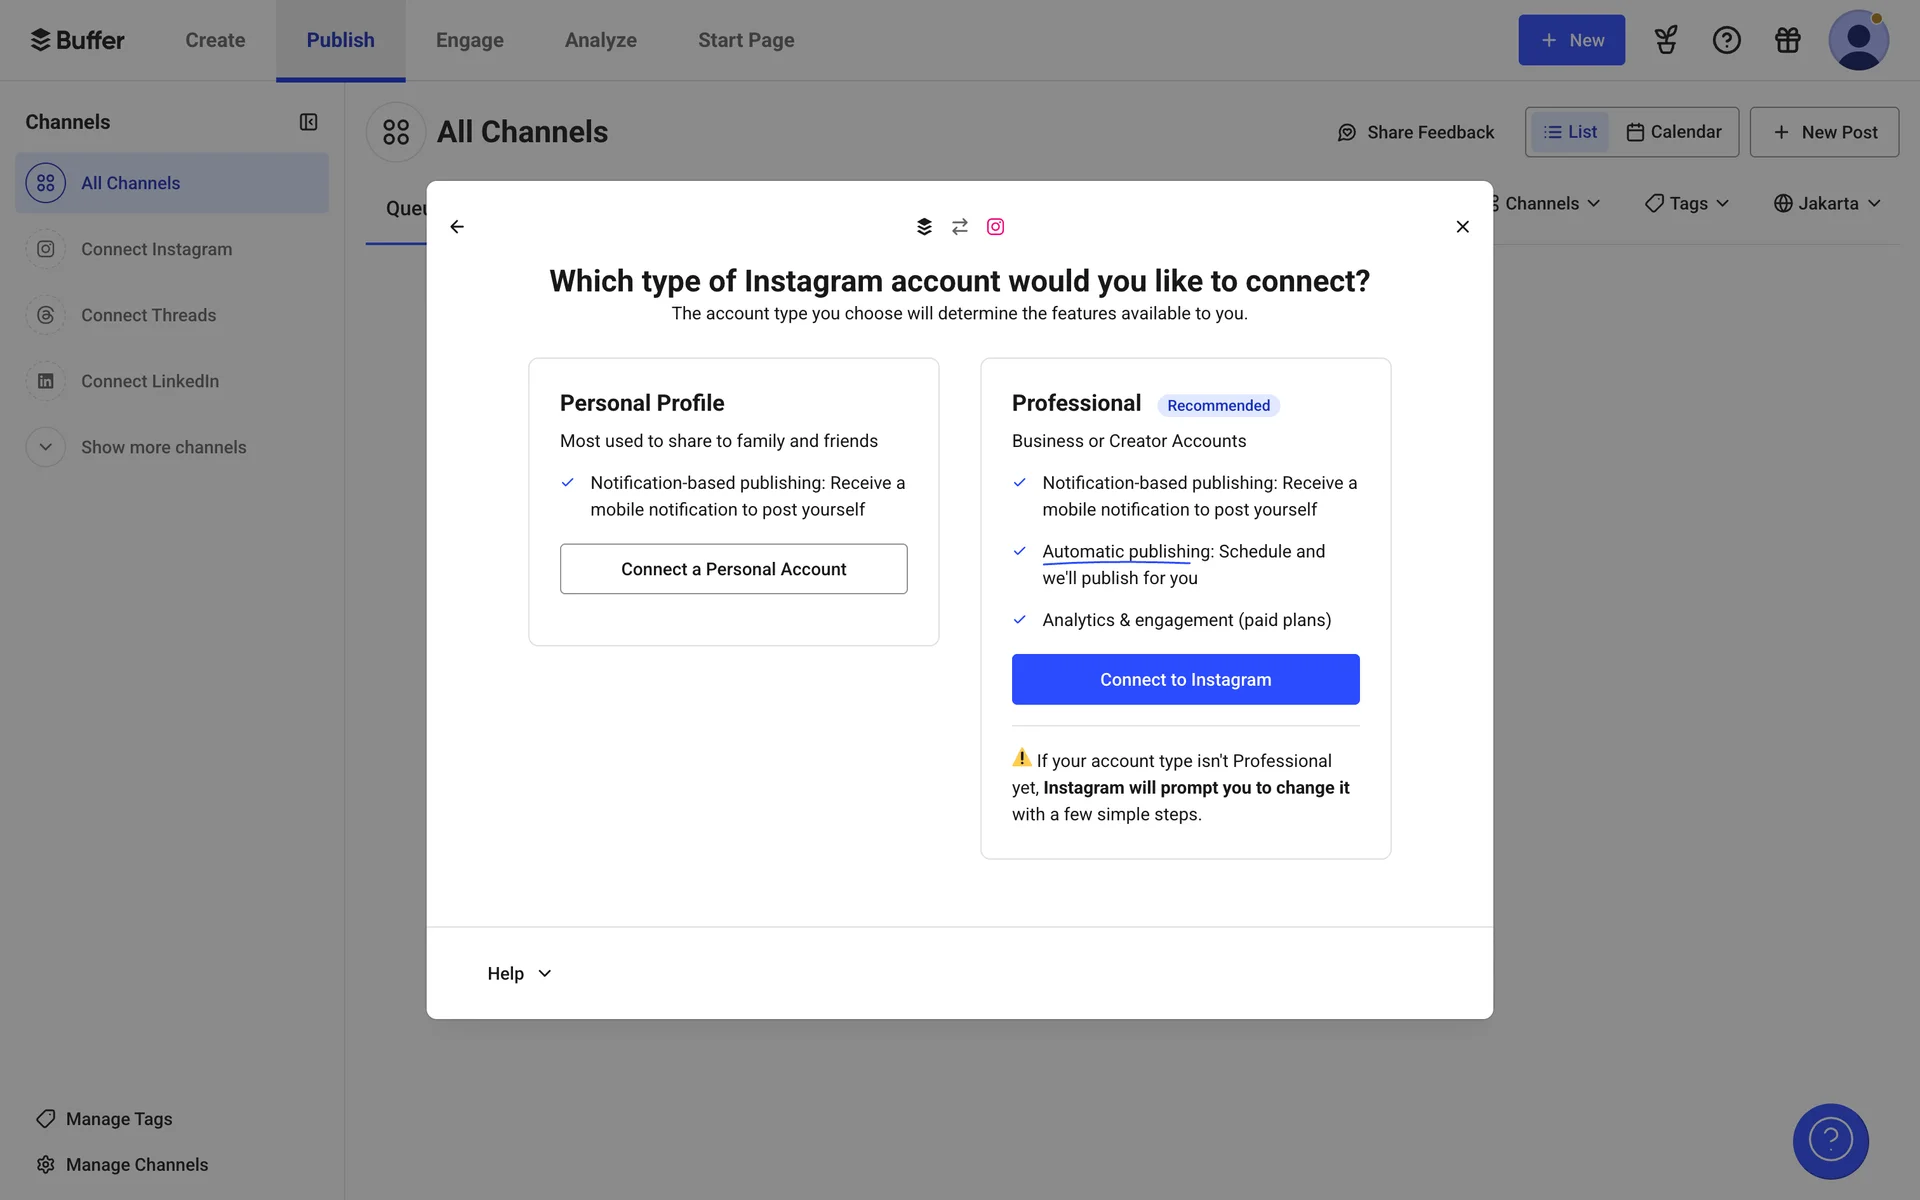Collapse the Channels sidebar panel icon
The height and width of the screenshot is (1200, 1920).
click(x=308, y=122)
